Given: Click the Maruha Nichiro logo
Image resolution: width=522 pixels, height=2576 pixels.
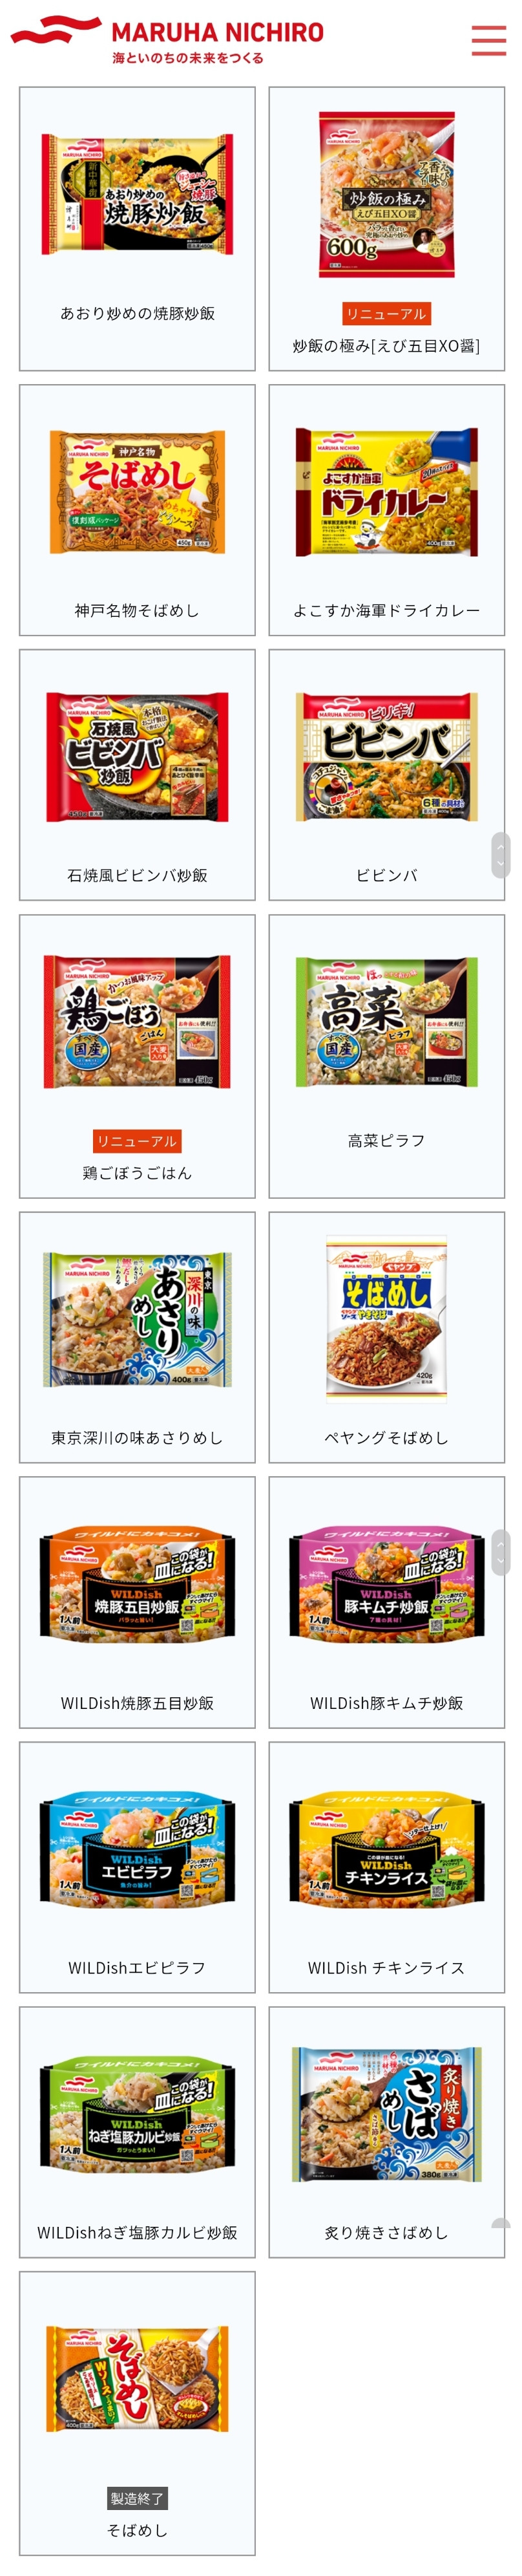Looking at the screenshot, I should [167, 39].
